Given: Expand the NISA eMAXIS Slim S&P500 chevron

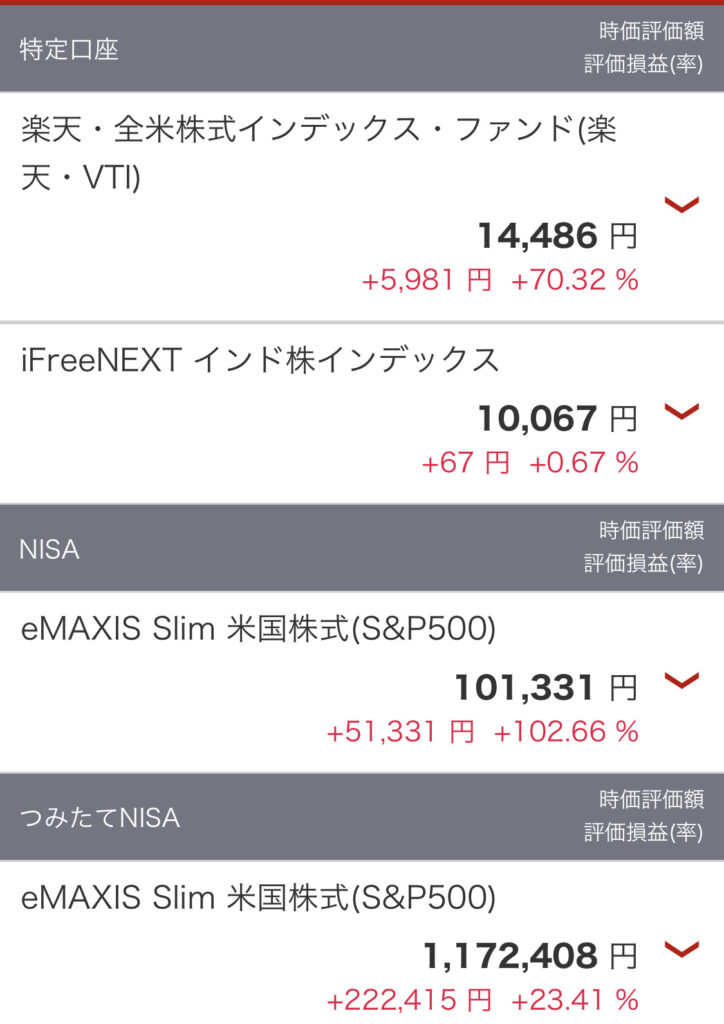Looking at the screenshot, I should pos(682,680).
